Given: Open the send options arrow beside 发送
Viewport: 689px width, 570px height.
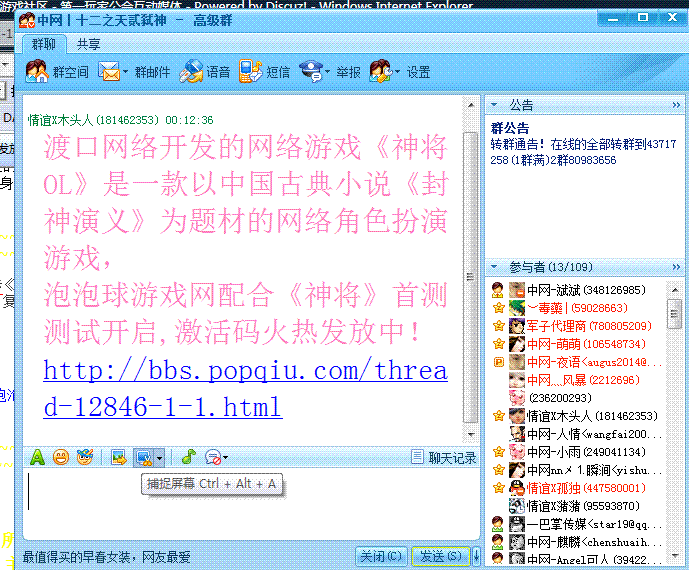Looking at the screenshot, I should (476, 556).
